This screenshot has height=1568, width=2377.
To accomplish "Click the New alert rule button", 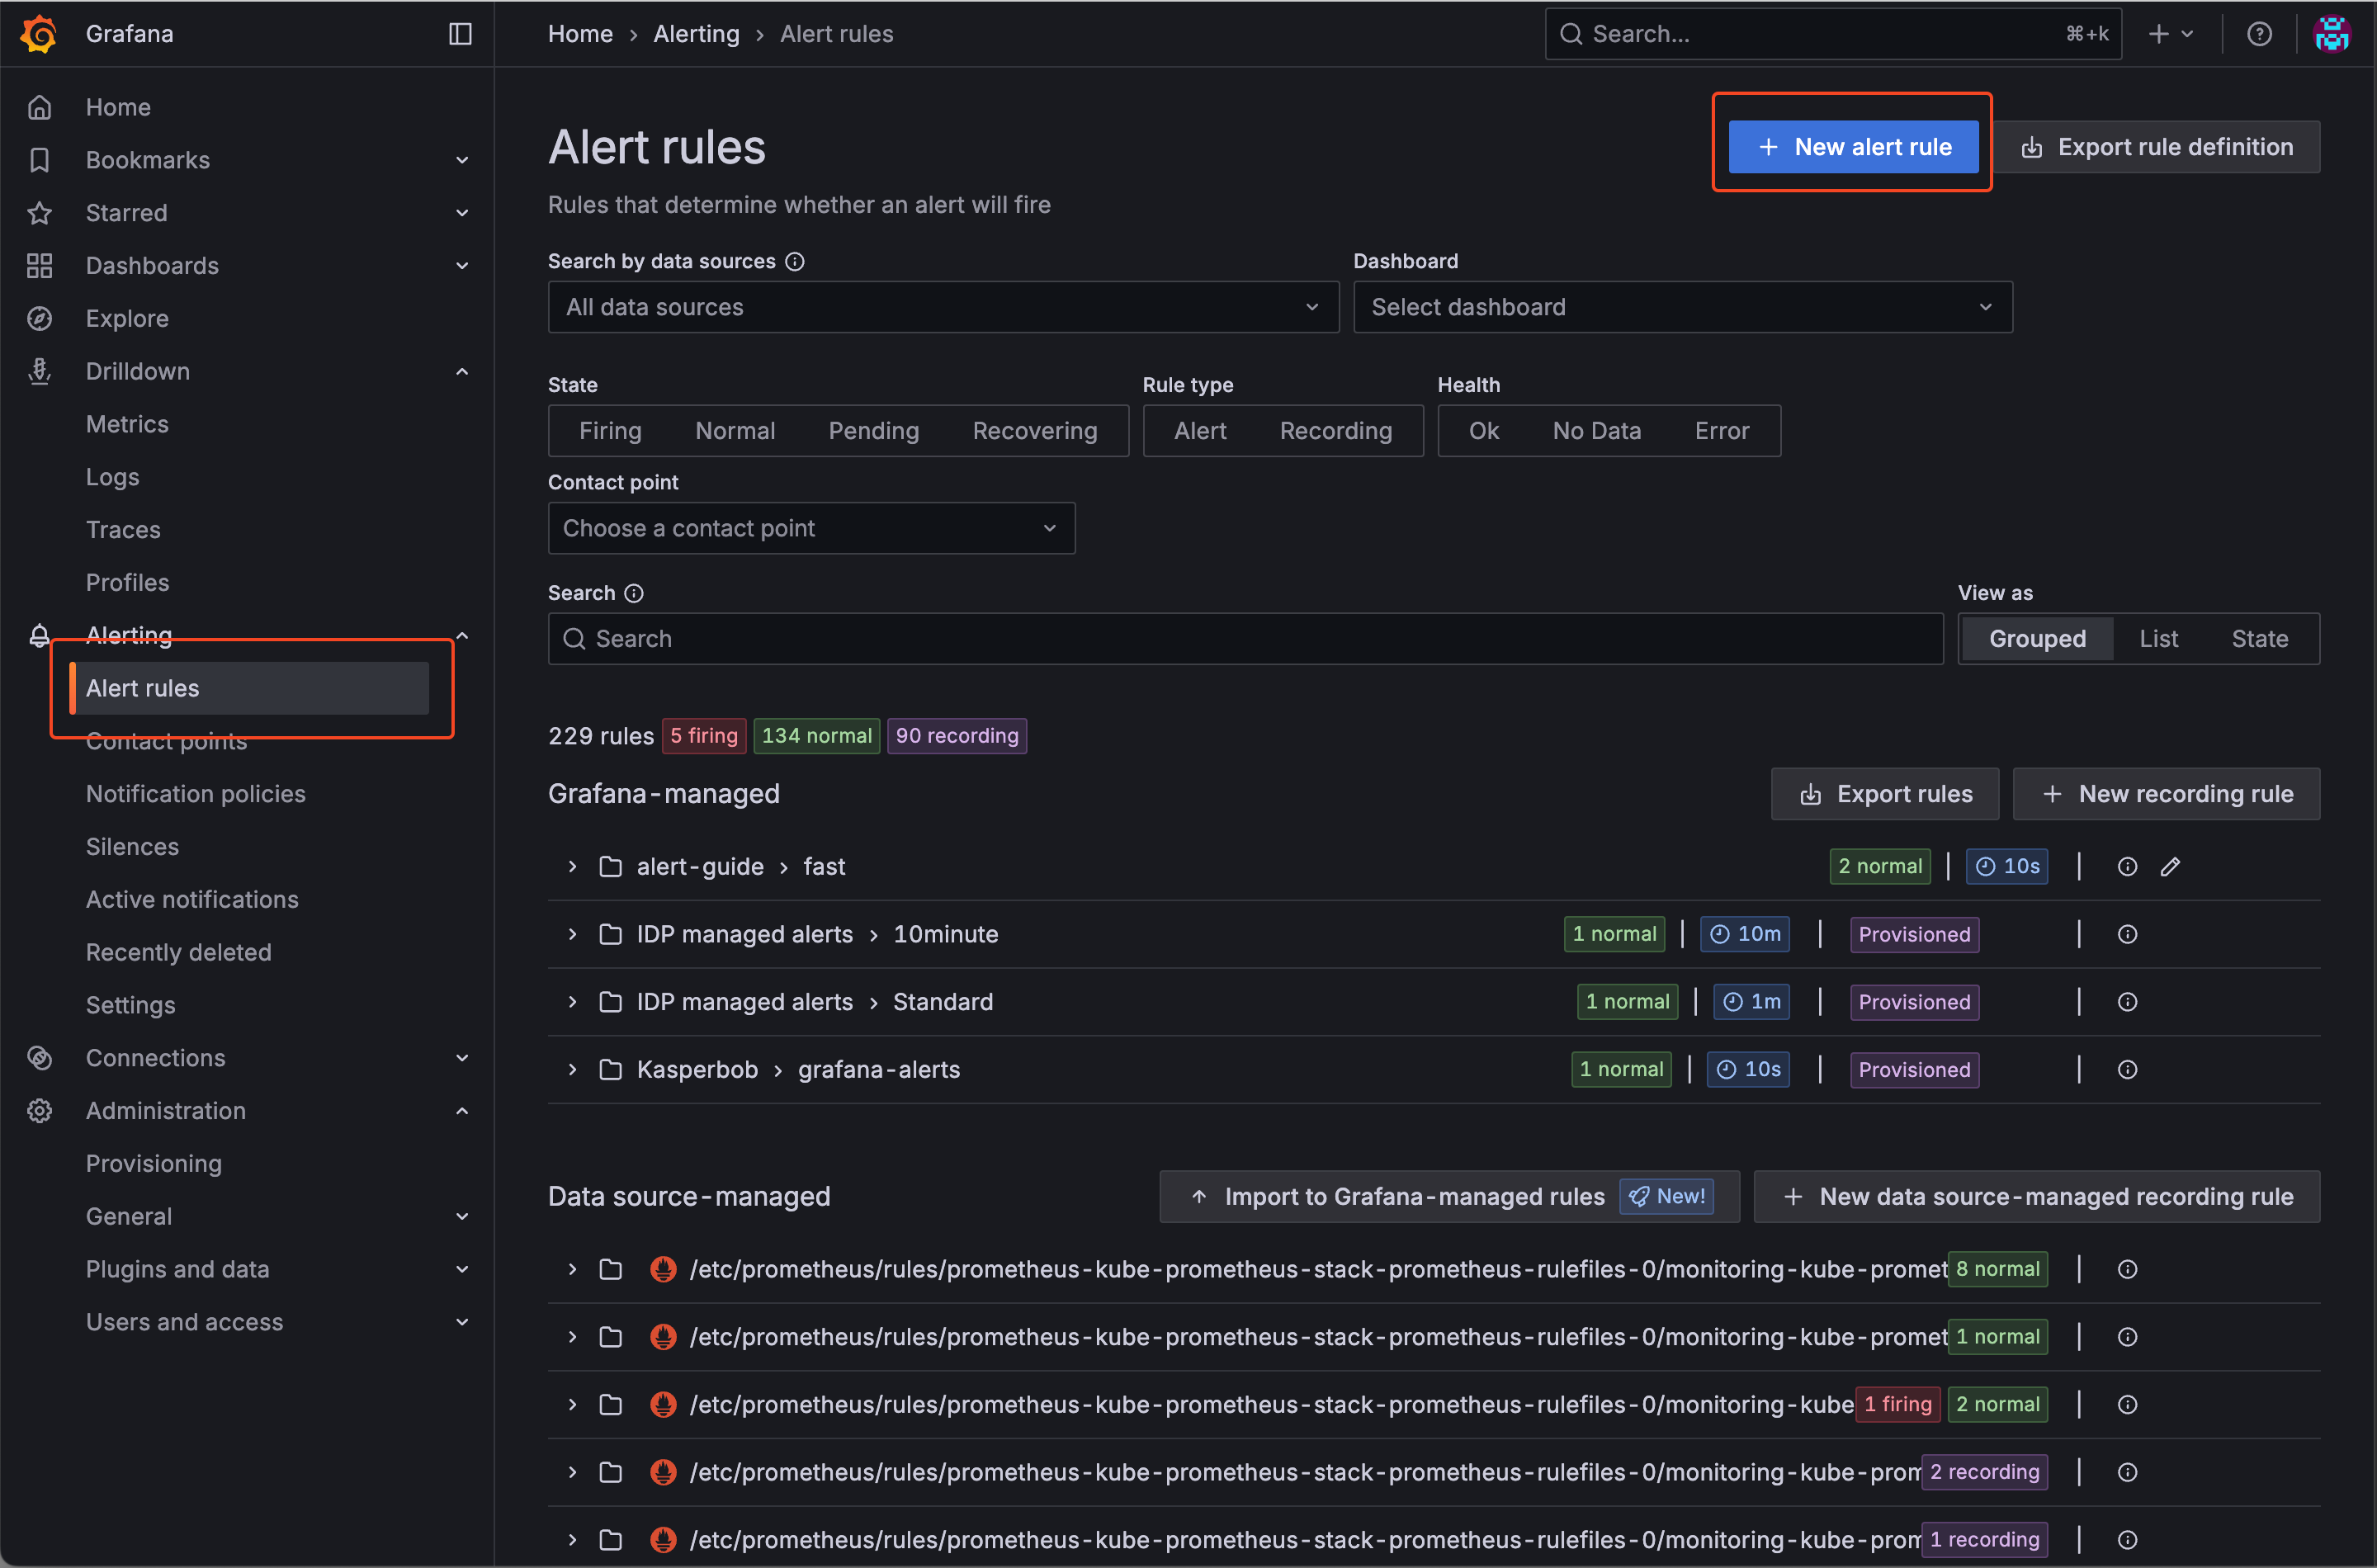I will [1853, 147].
